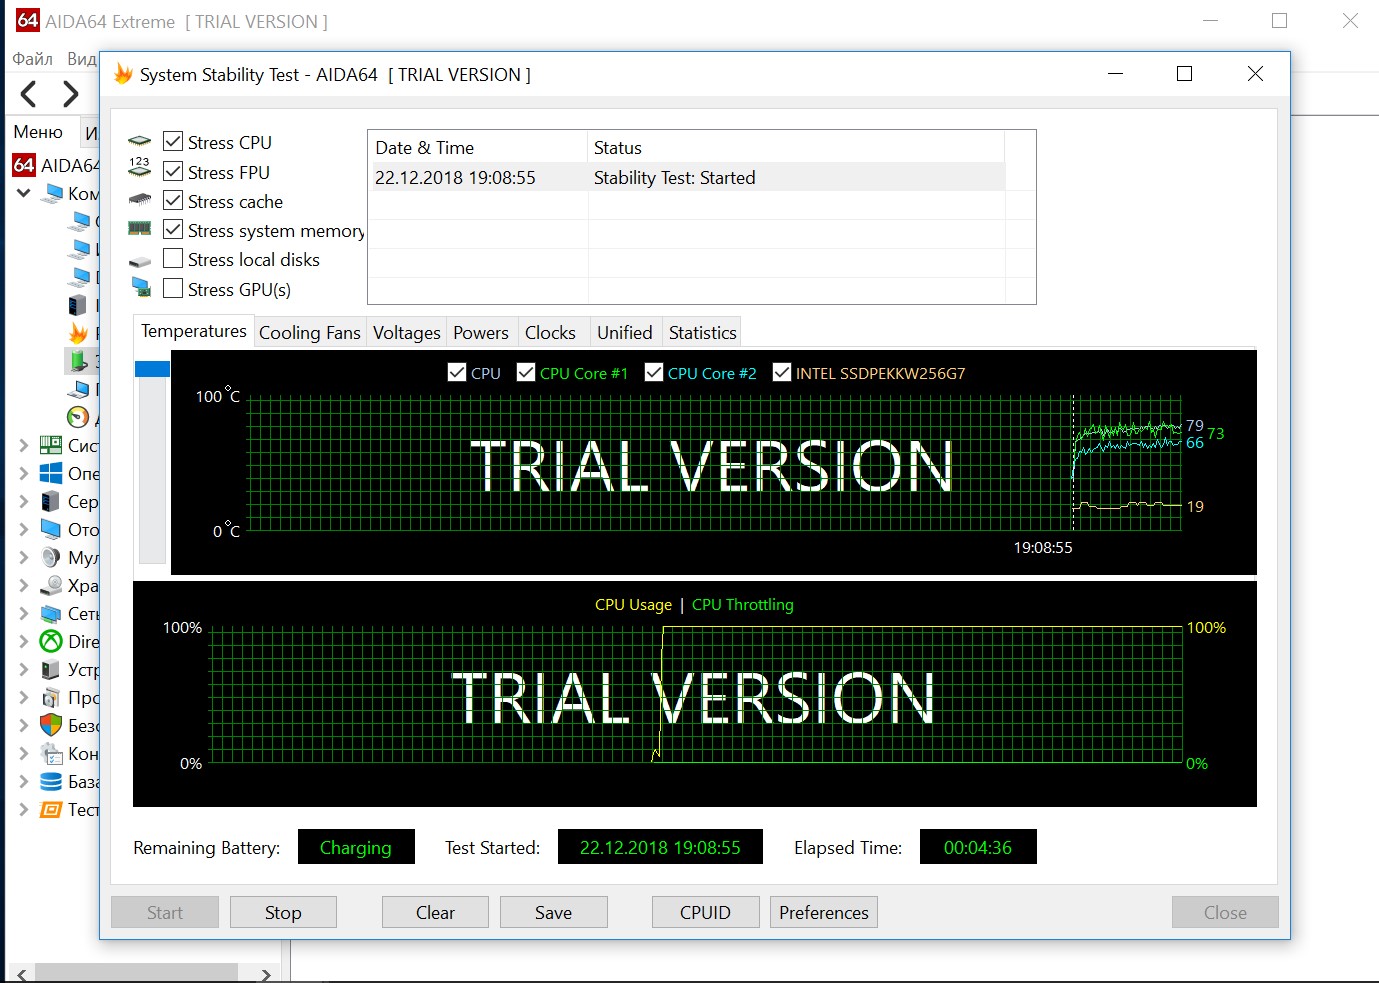Hide the CPU temperature graph line

point(457,373)
